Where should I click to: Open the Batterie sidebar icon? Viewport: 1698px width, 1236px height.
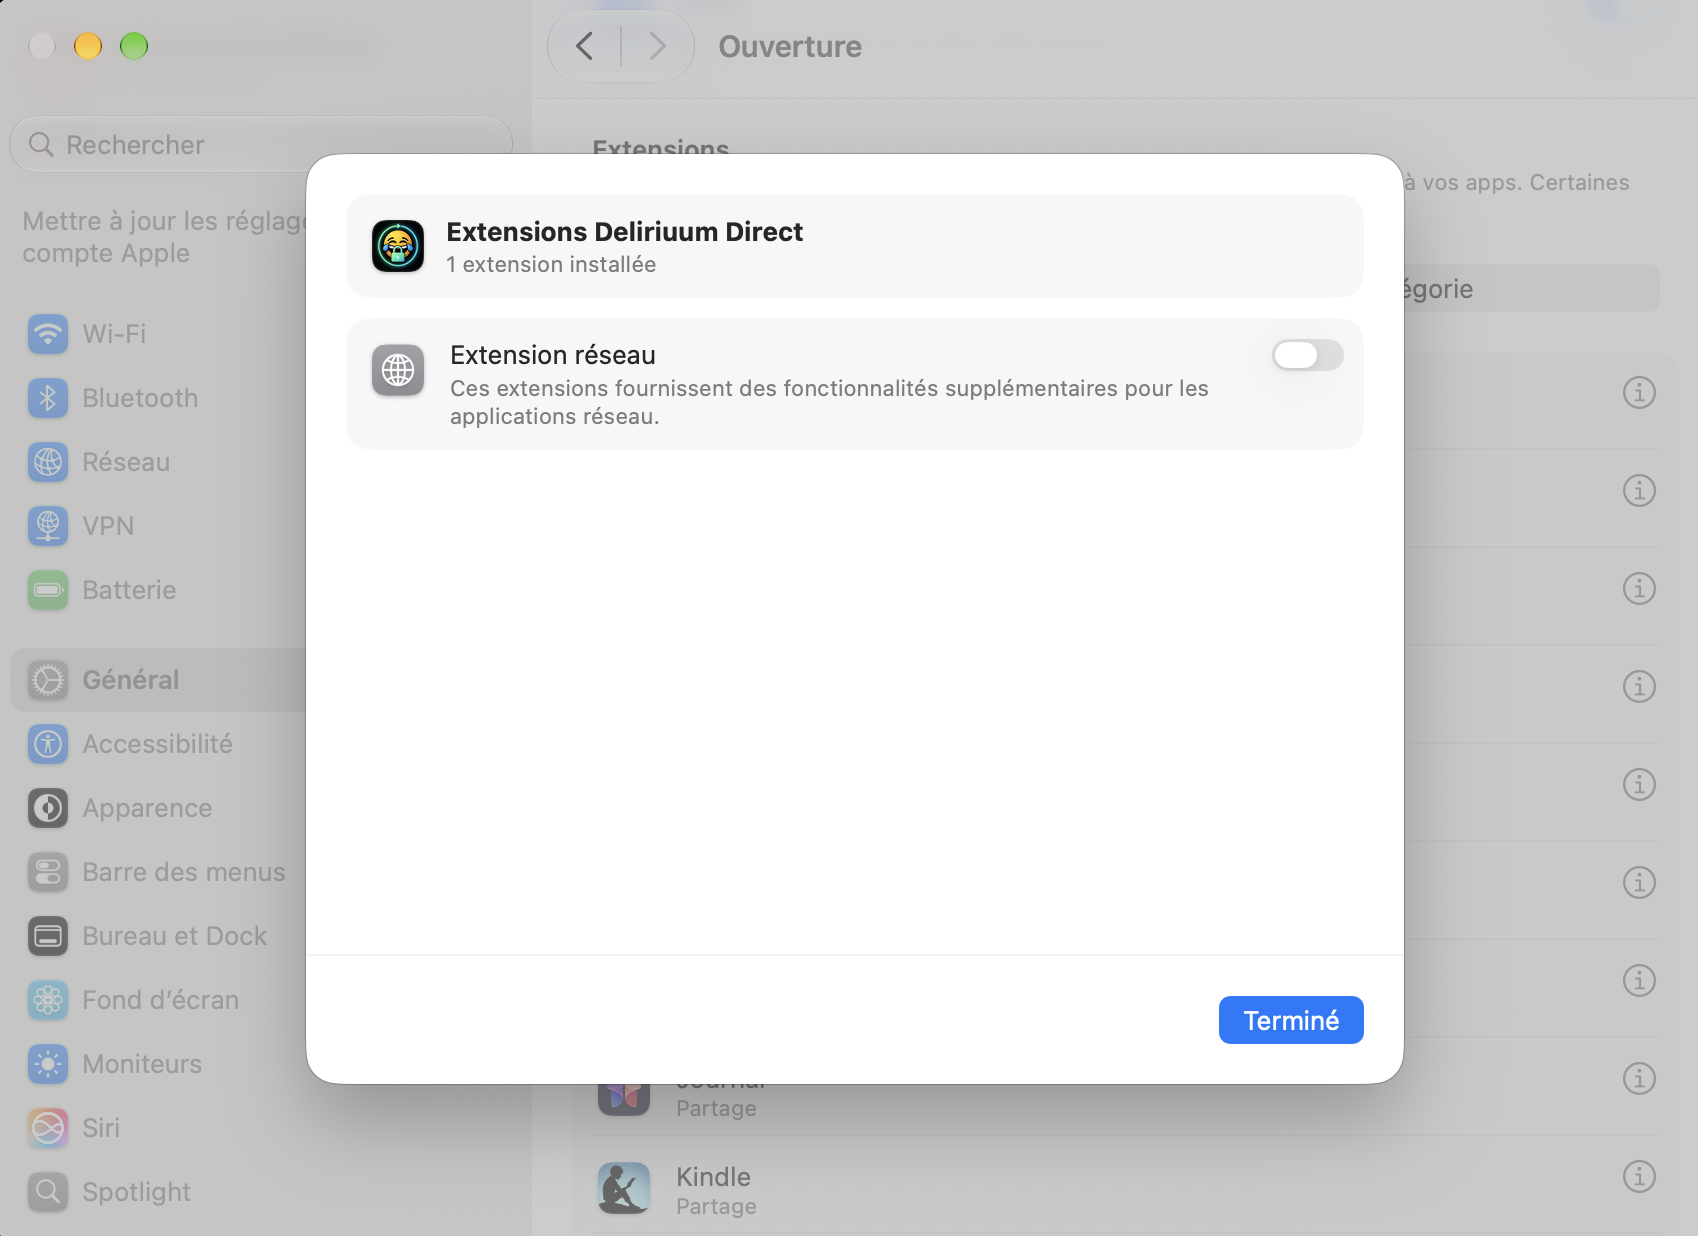coord(48,590)
